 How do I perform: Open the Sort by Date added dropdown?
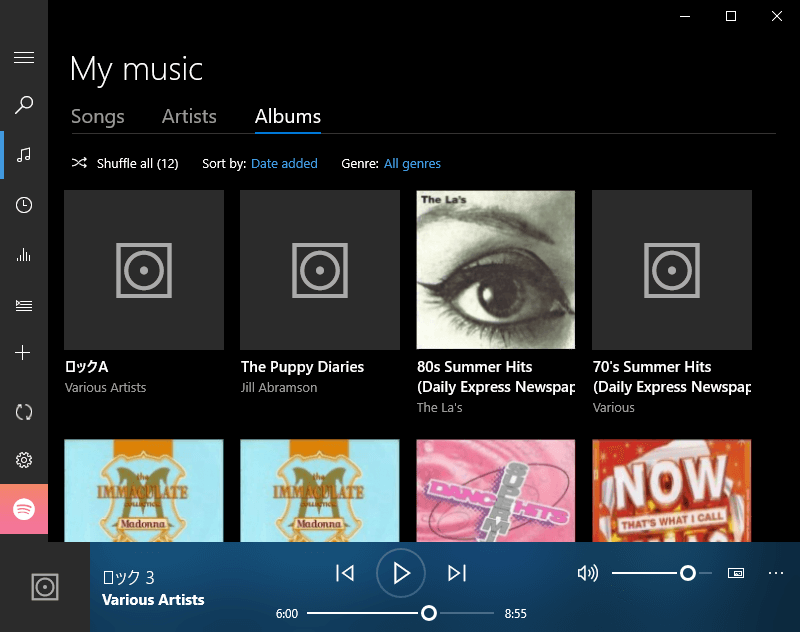pos(284,163)
